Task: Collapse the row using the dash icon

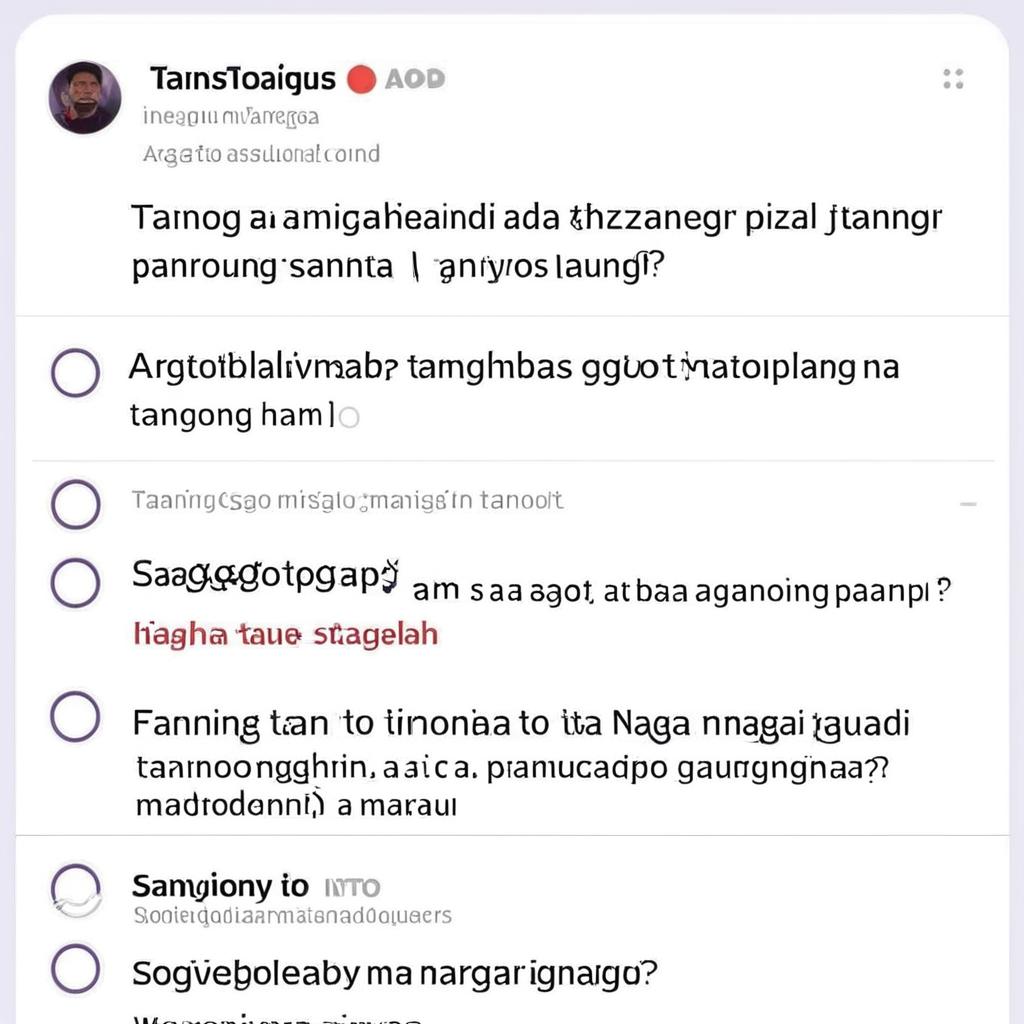Action: click(968, 504)
